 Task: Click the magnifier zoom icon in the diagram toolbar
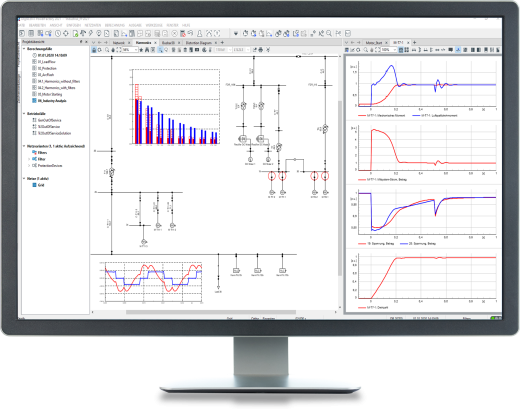point(107,50)
